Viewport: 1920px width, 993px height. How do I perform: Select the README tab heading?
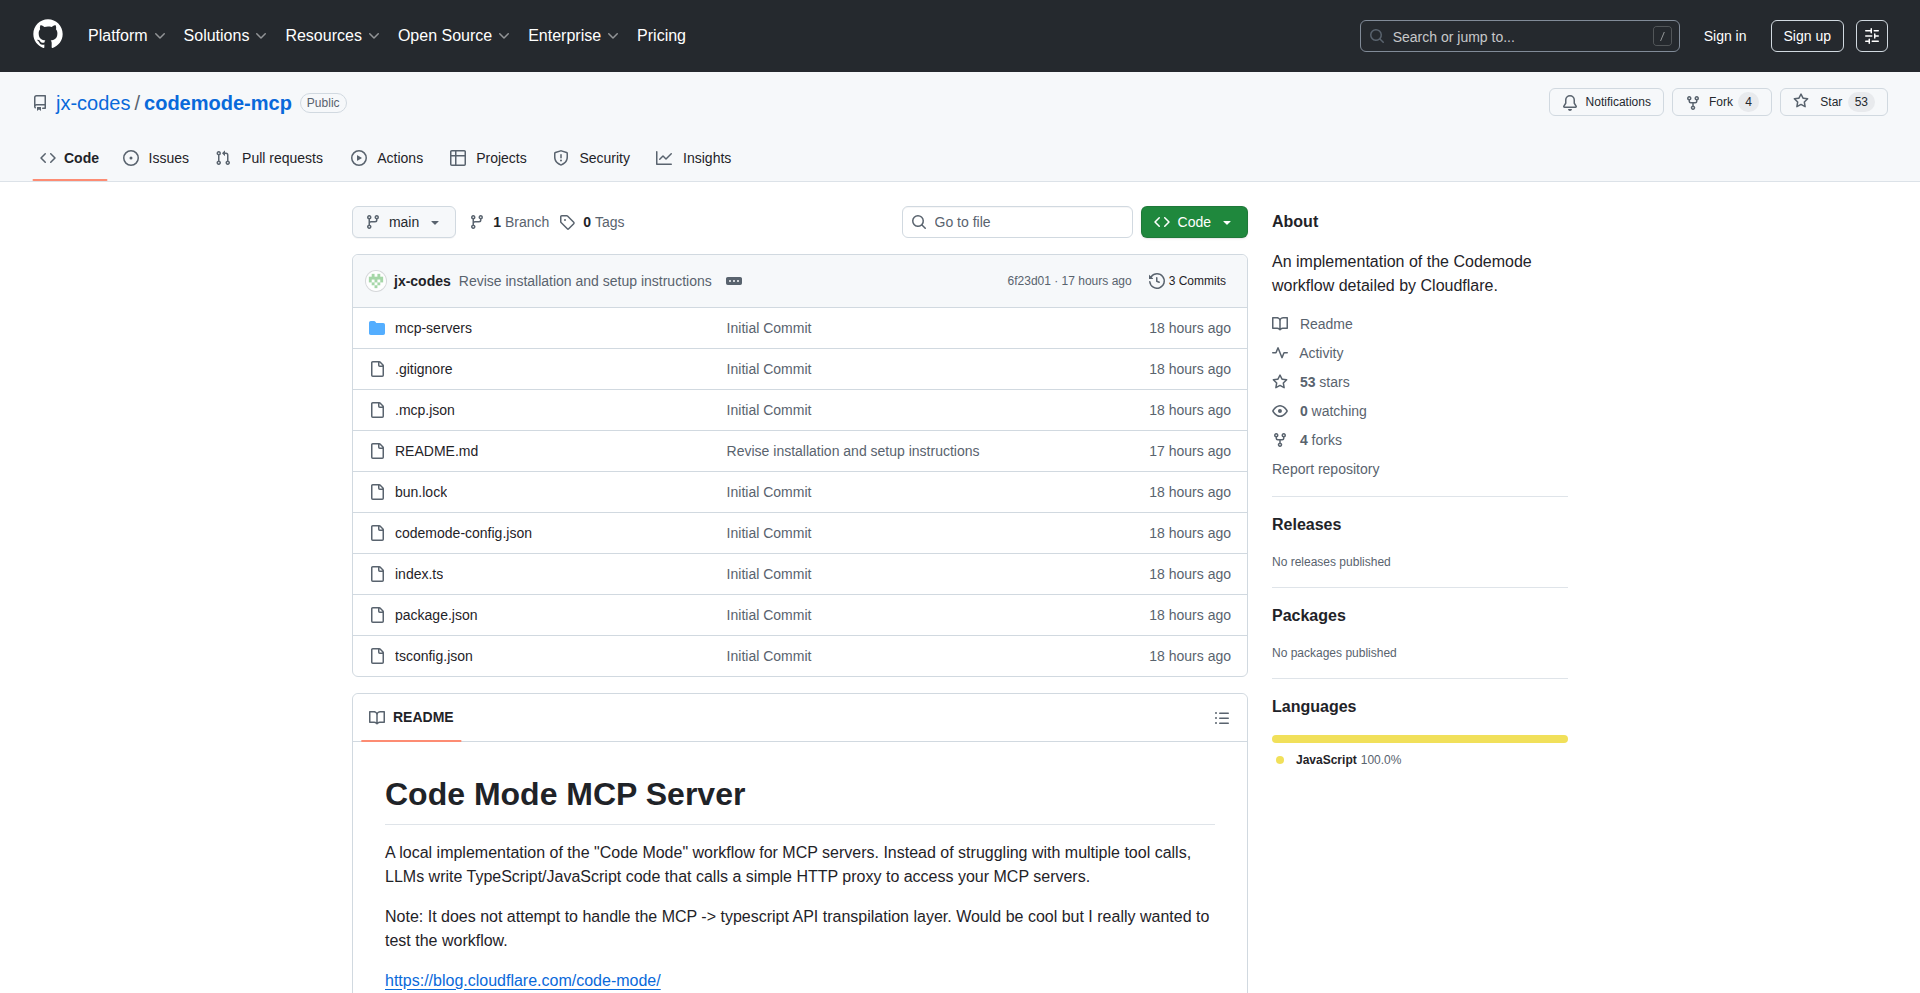click(x=411, y=717)
